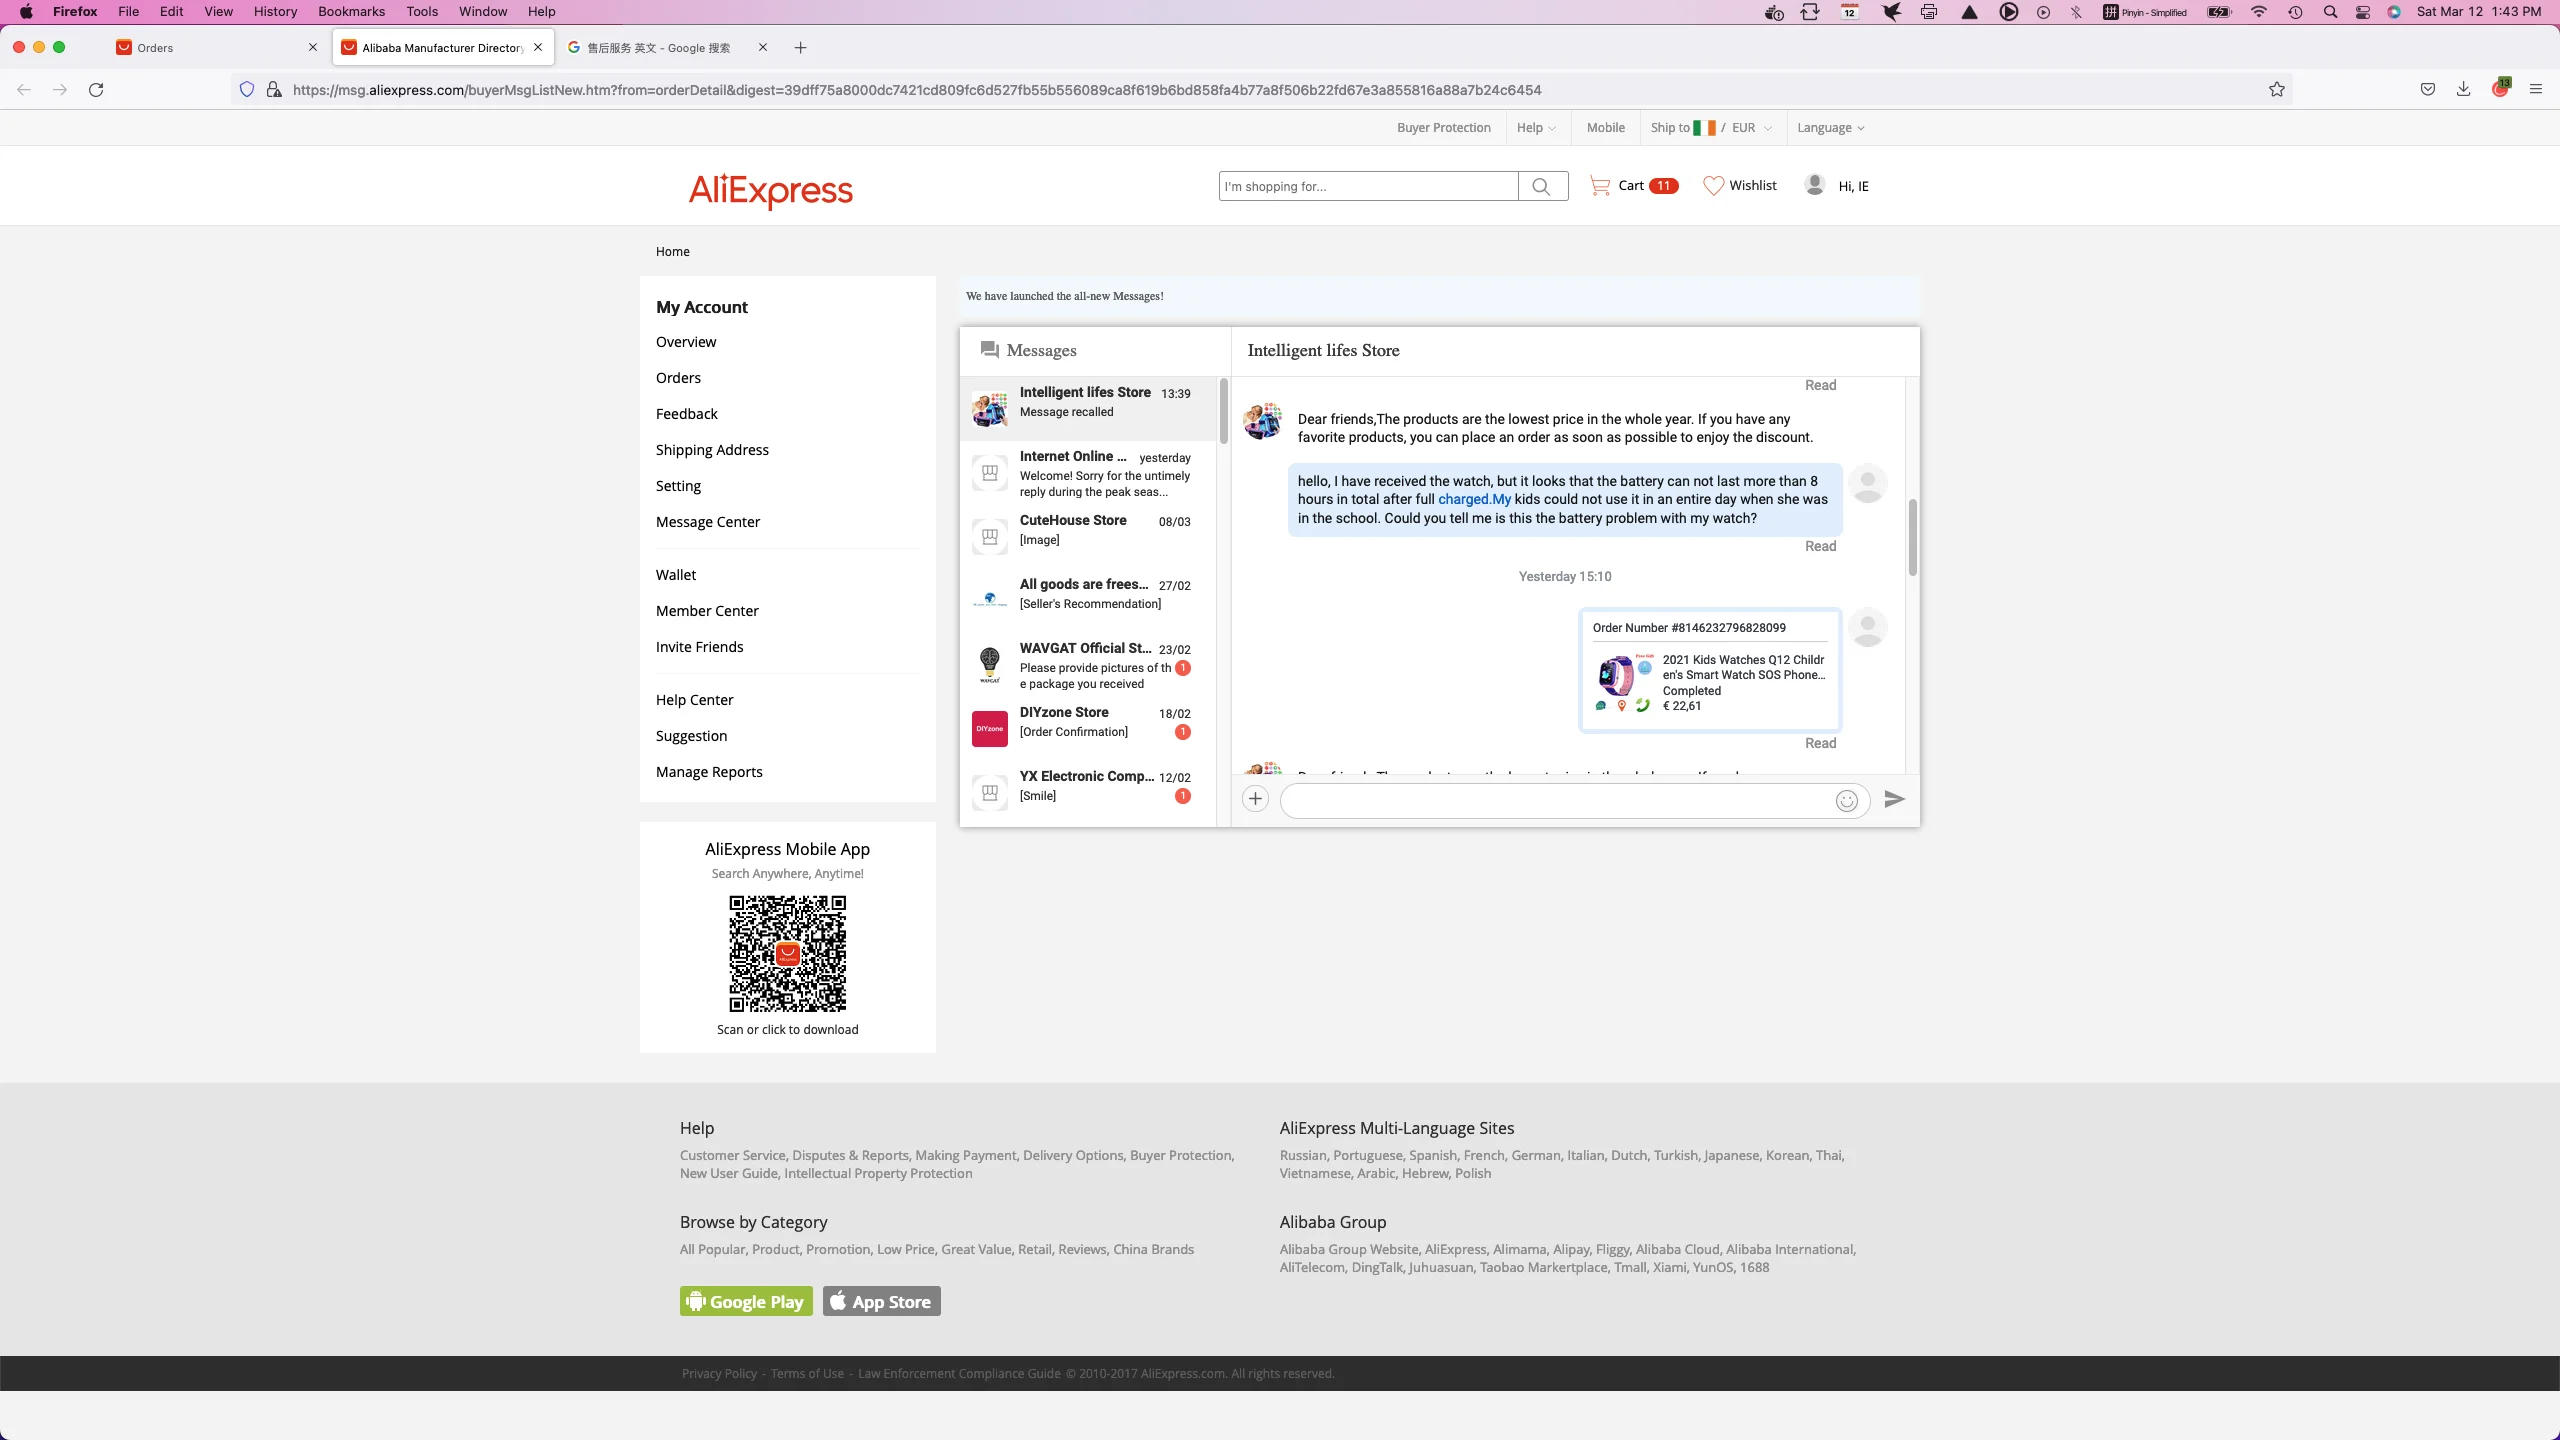Expand the Help dropdown in top bar

point(1536,128)
